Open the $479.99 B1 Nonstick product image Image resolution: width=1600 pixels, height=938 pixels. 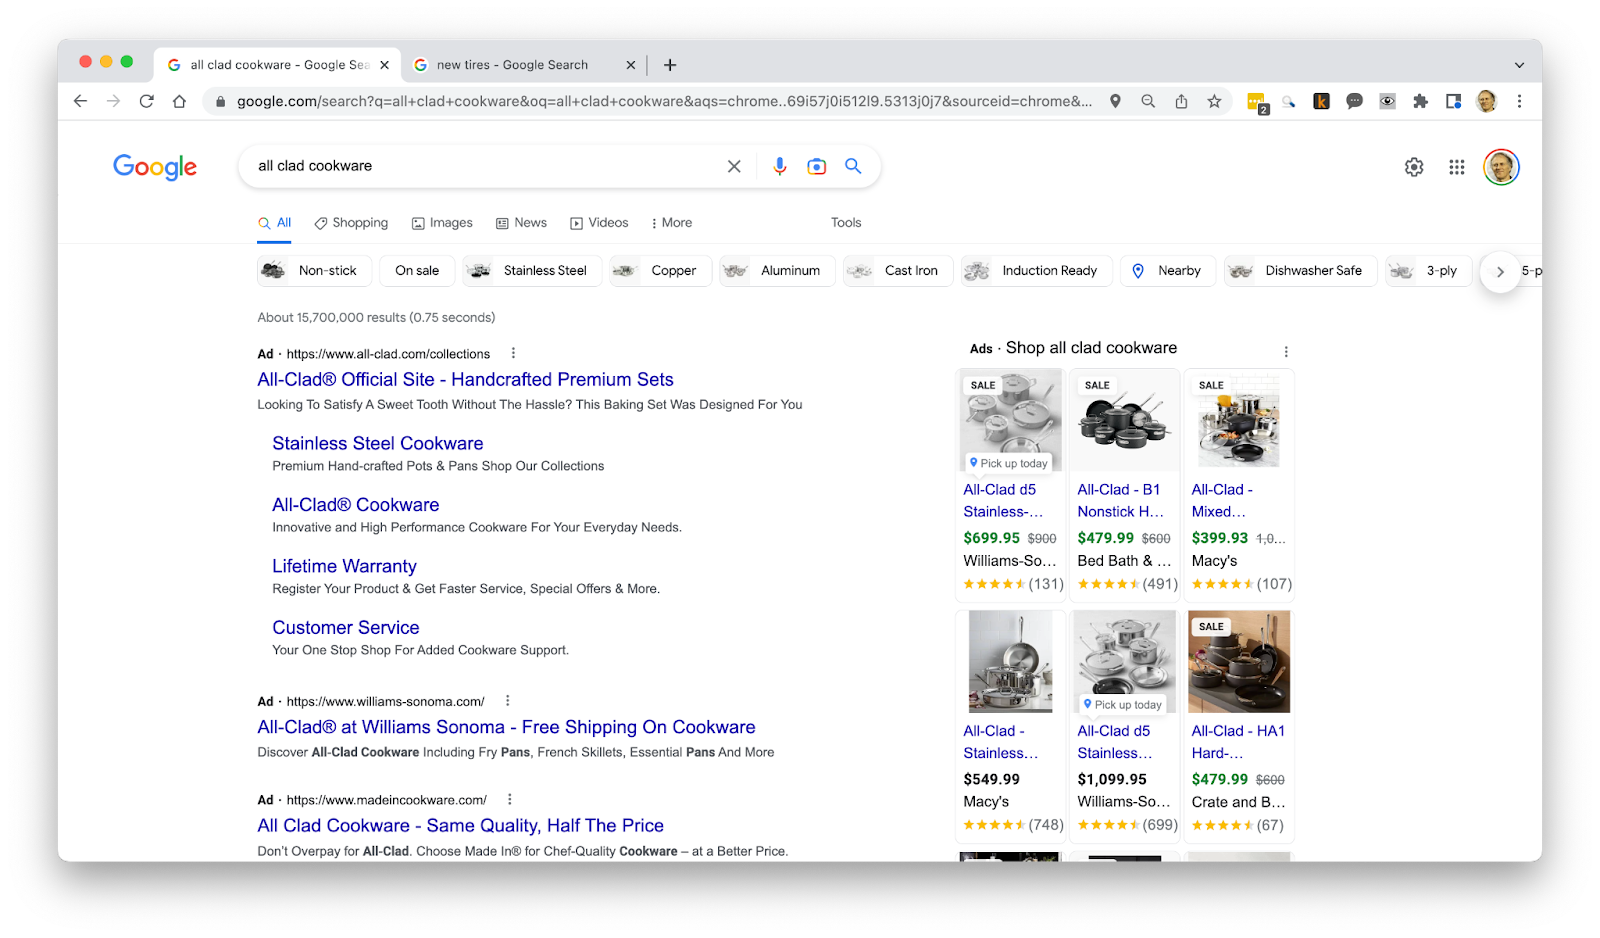click(1124, 421)
